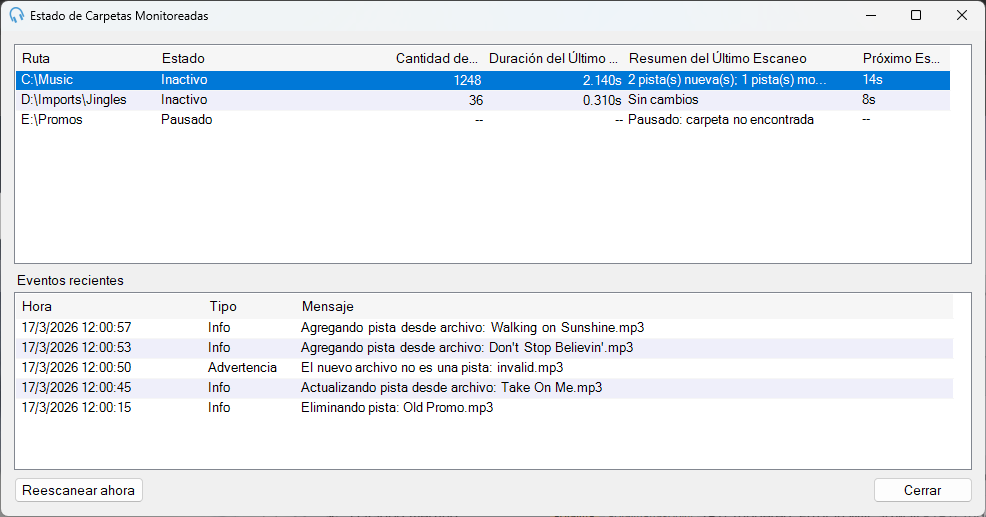986x517 pixels.
Task: Click the Mensaje column header
Action: coord(328,306)
